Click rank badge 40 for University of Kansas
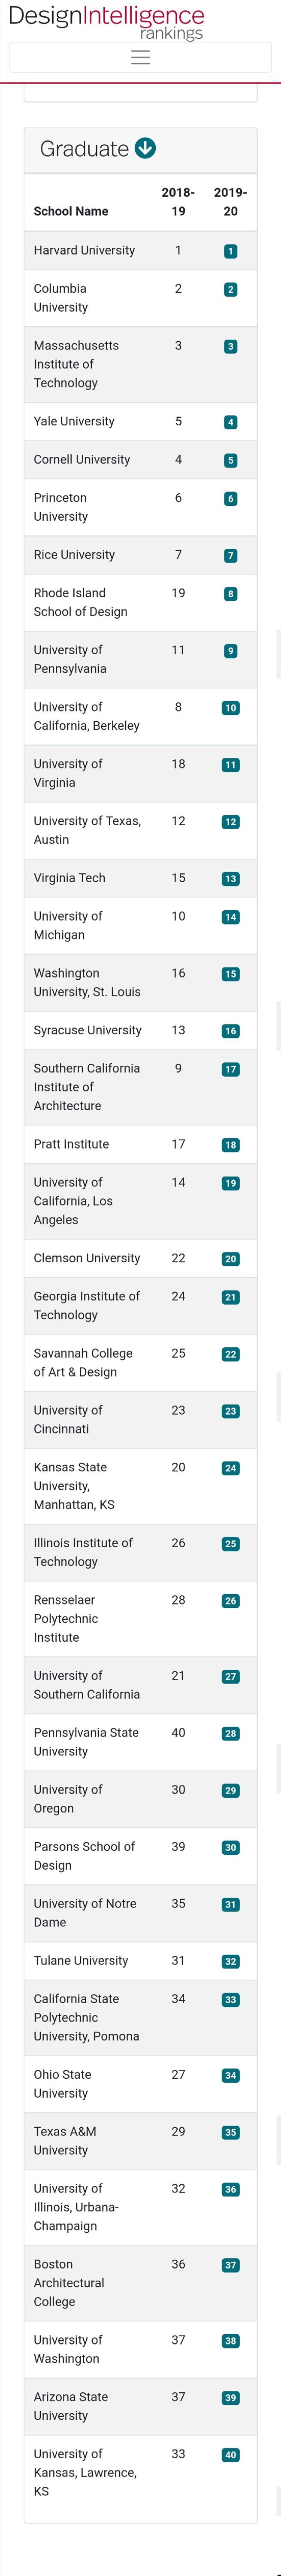Screen dimensions: 281x2576 [230, 2455]
